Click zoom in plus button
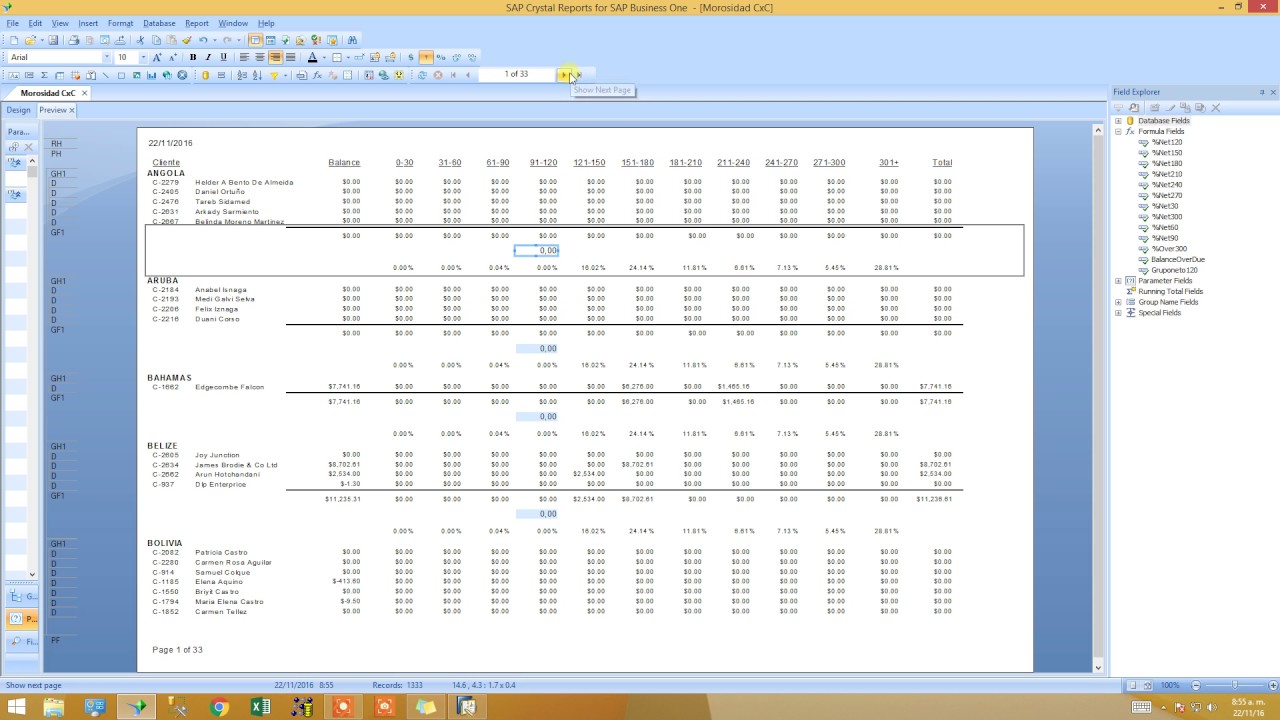Image resolution: width=1280 pixels, height=720 pixels. pyautogui.click(x=1271, y=685)
